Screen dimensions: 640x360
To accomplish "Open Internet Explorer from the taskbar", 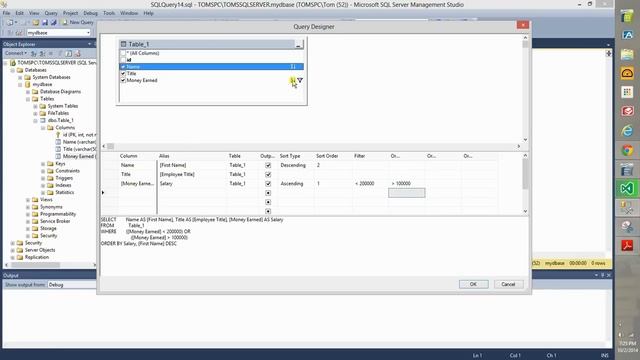I will pos(627,131).
